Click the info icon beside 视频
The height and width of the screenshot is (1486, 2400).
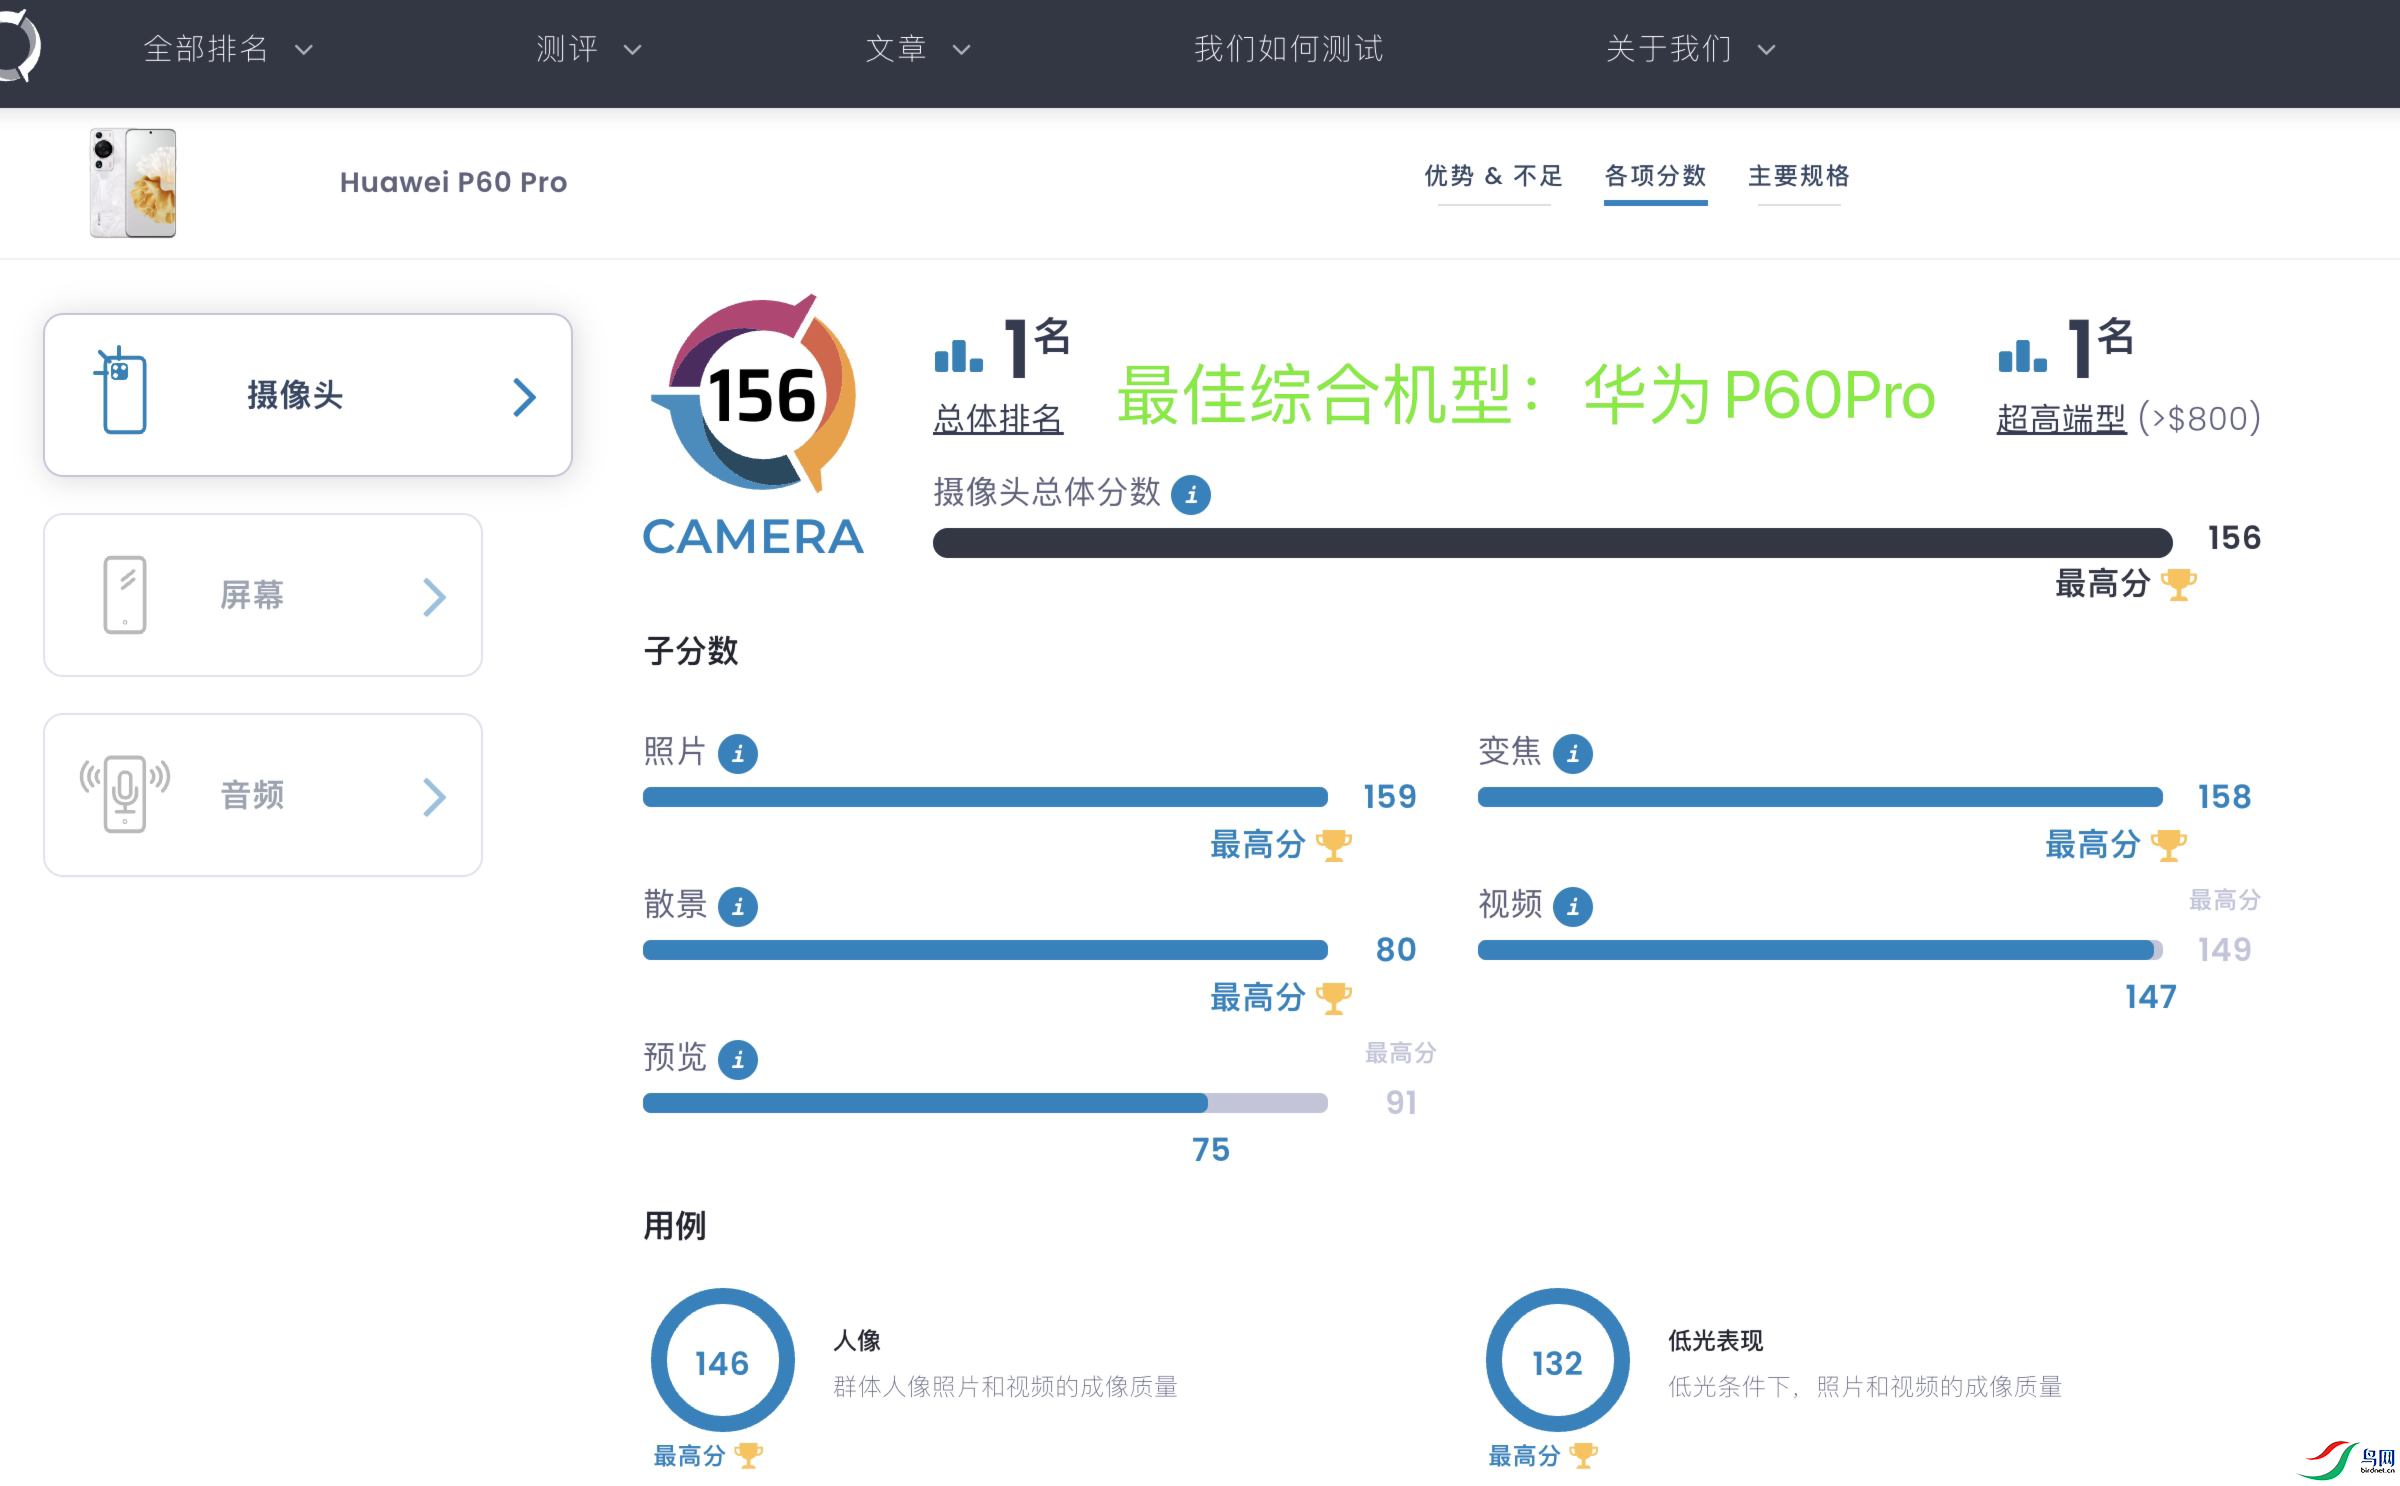click(1572, 907)
